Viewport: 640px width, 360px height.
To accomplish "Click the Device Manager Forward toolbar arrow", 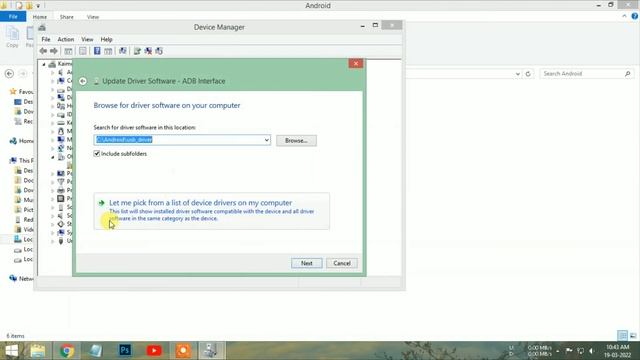I will coord(53,51).
